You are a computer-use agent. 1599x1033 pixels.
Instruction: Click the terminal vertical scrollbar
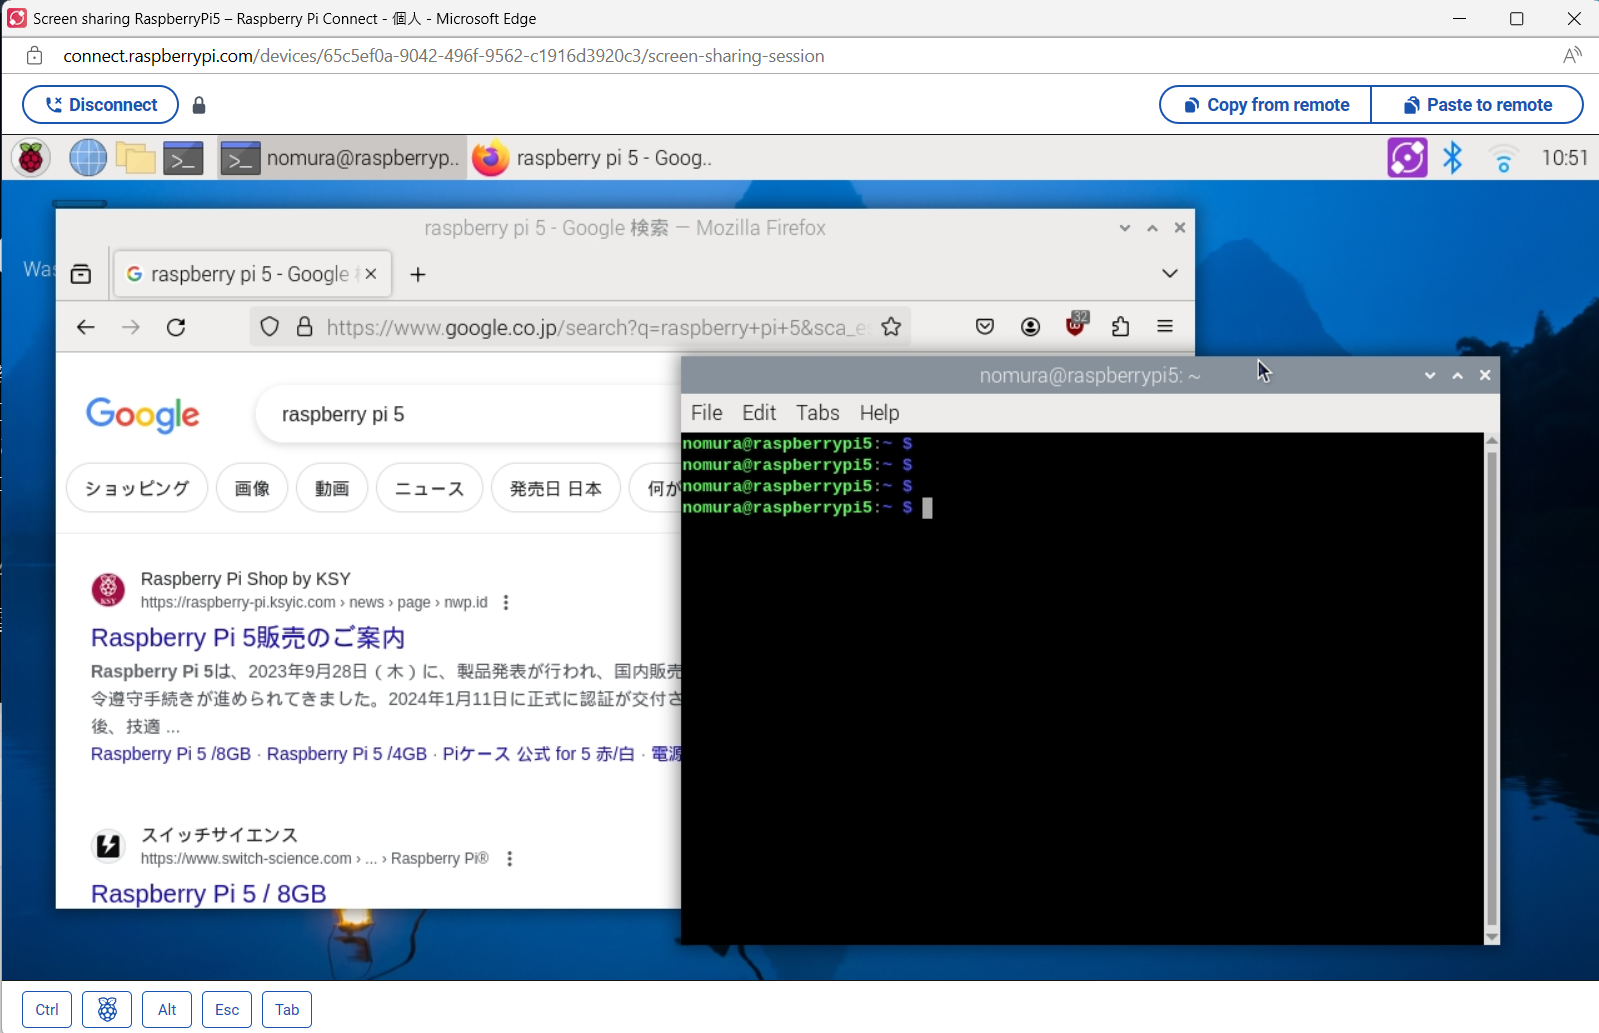click(x=1491, y=688)
